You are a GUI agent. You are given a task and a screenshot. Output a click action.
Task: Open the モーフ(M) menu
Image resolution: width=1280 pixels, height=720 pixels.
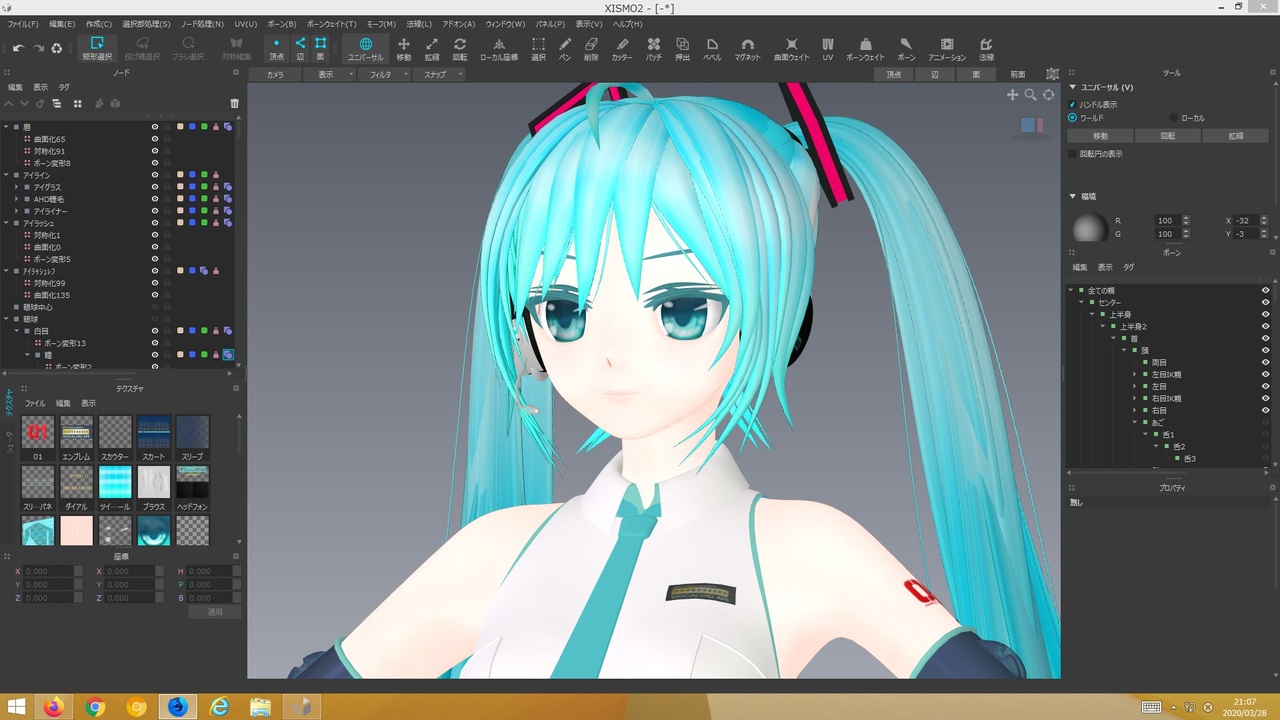pos(380,23)
